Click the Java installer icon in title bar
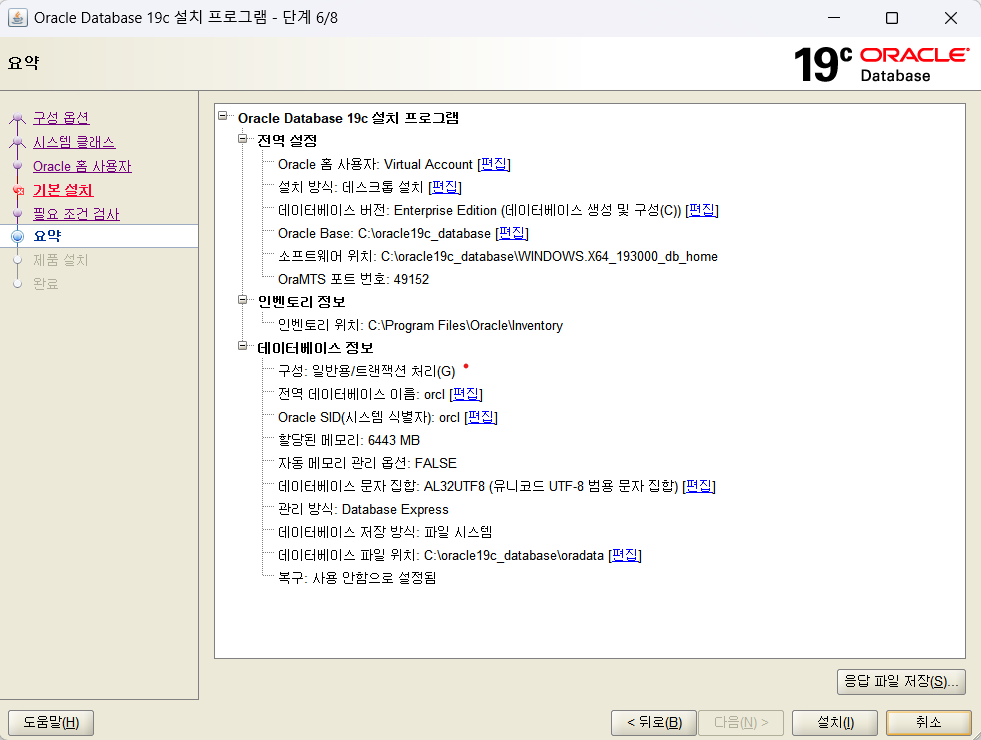 pos(18,18)
